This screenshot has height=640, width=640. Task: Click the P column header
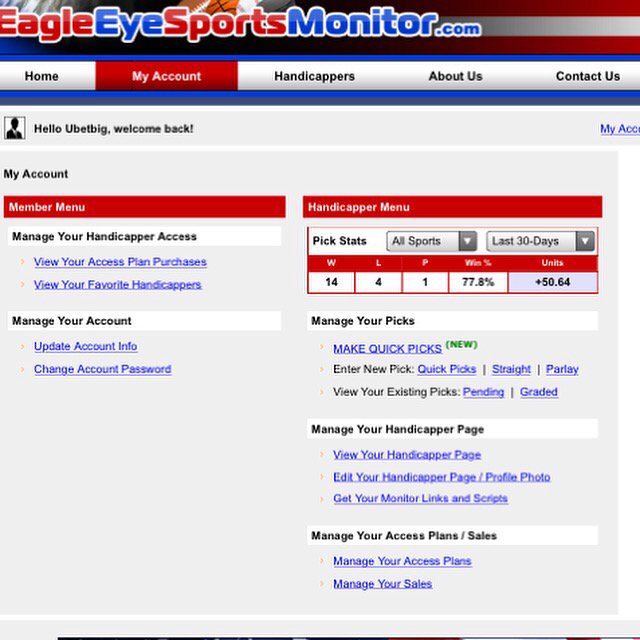click(425, 263)
